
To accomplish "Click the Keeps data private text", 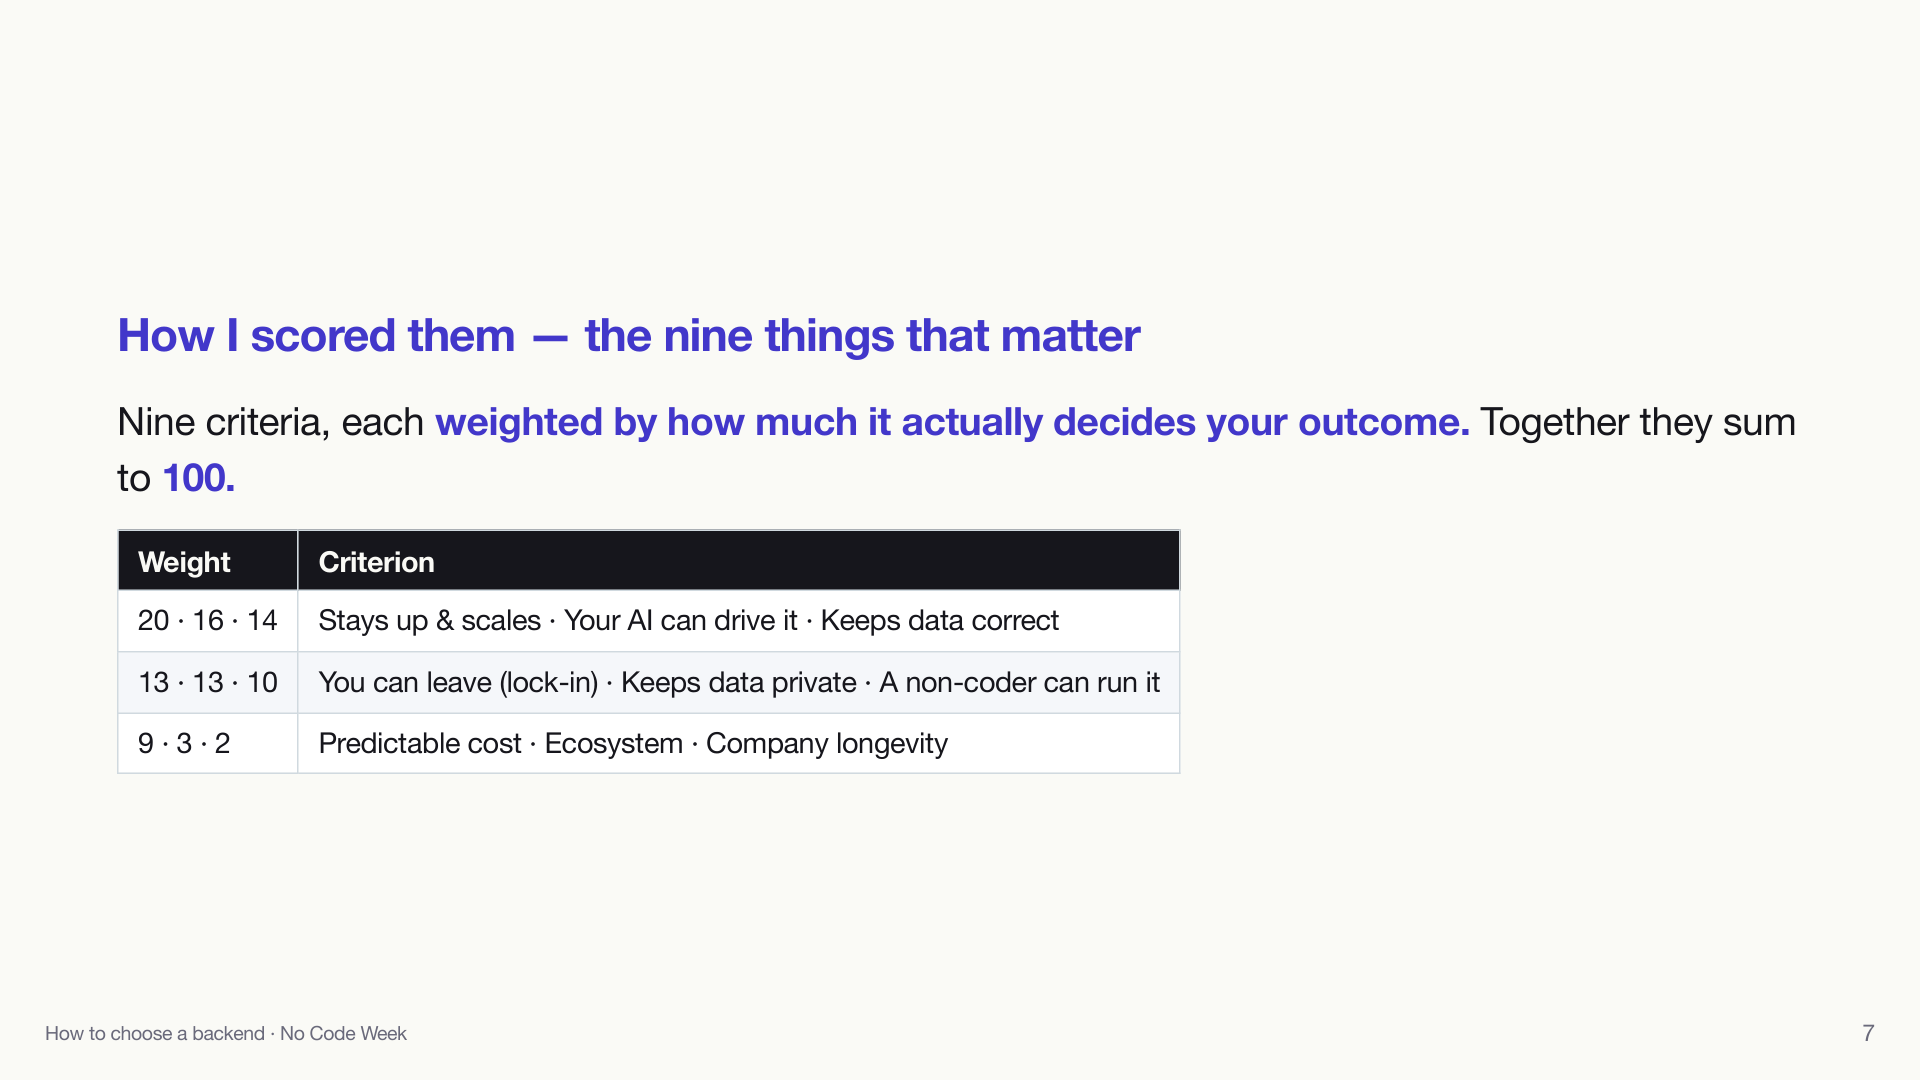I will [x=738, y=683].
